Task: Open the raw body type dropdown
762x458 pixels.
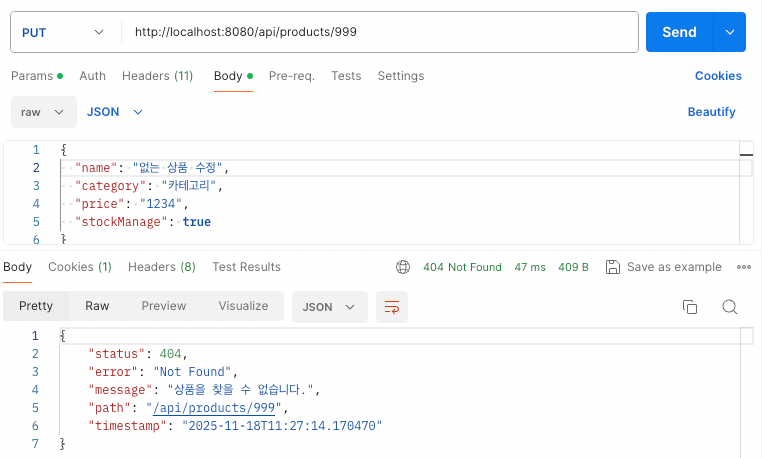Action: click(x=43, y=112)
